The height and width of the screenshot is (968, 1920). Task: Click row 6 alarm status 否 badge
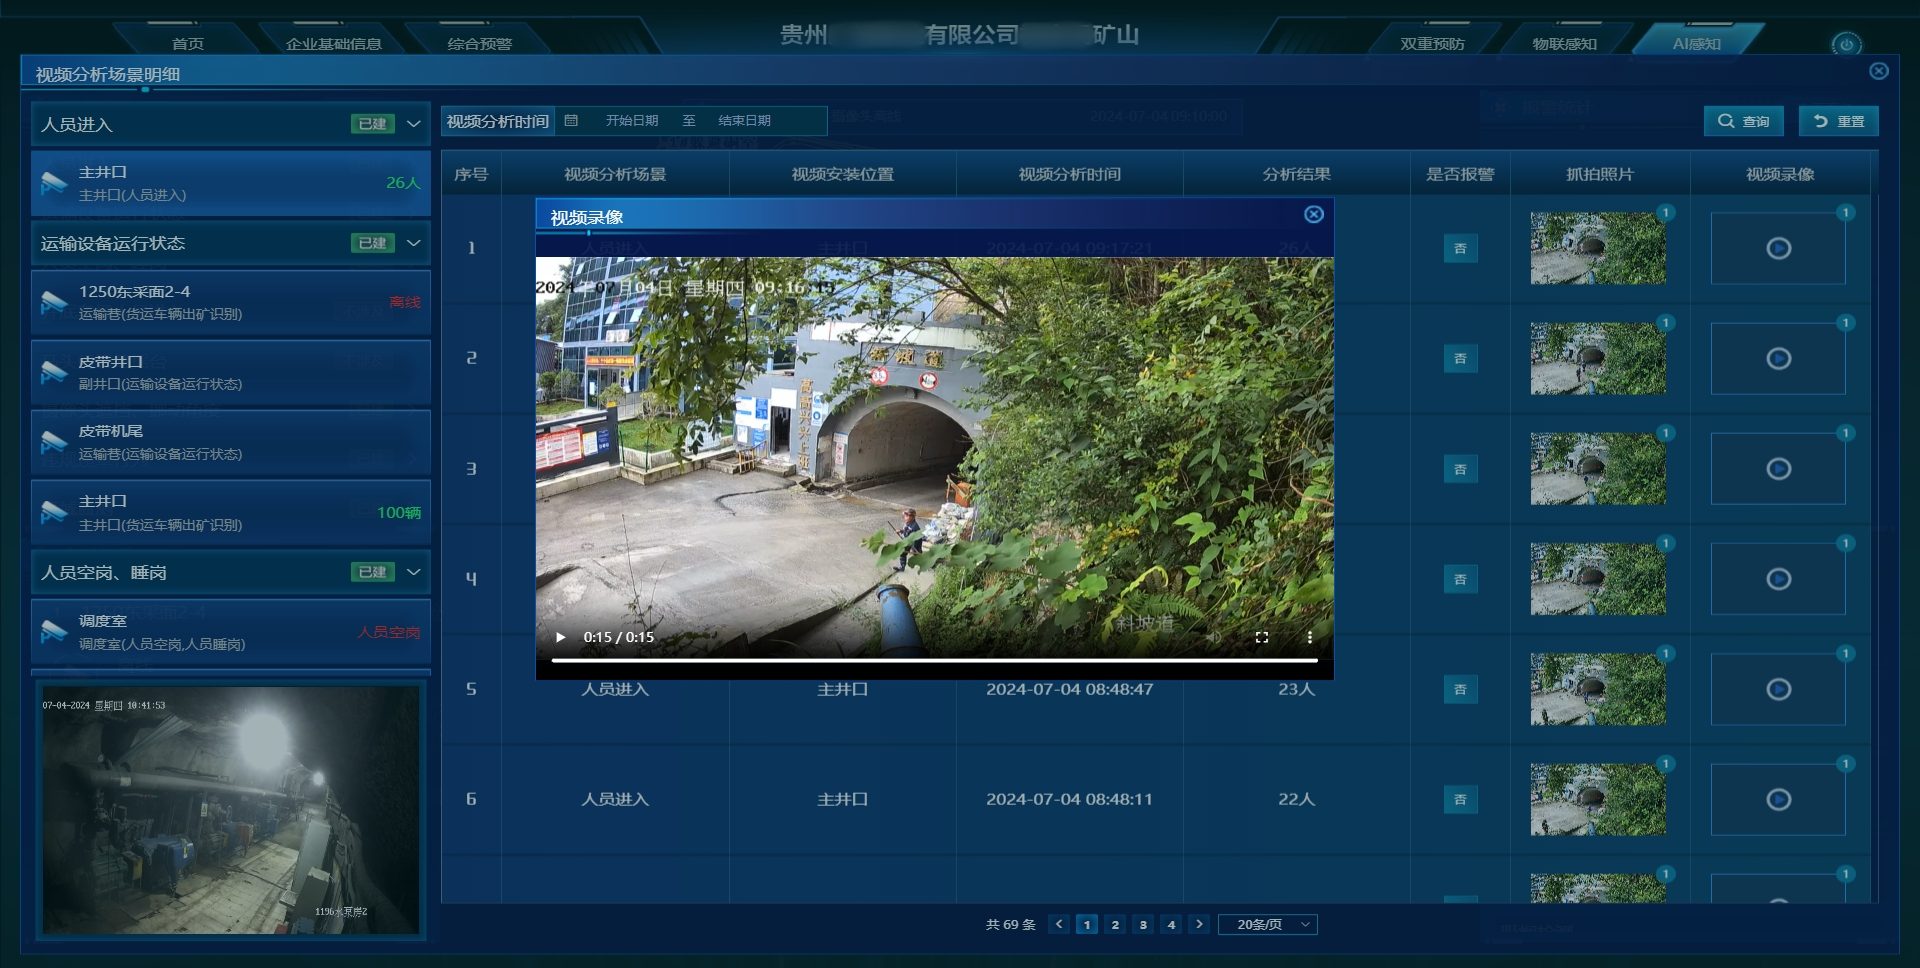[x=1460, y=799]
